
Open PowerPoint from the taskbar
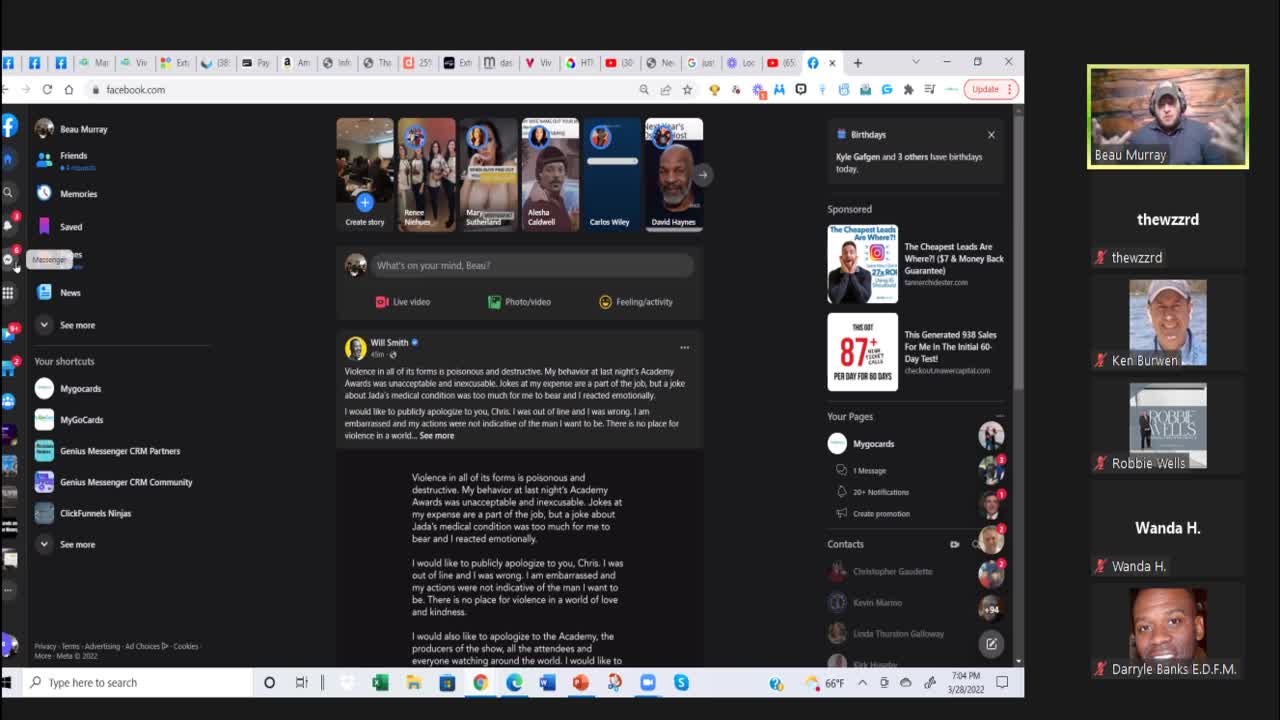[x=581, y=683]
